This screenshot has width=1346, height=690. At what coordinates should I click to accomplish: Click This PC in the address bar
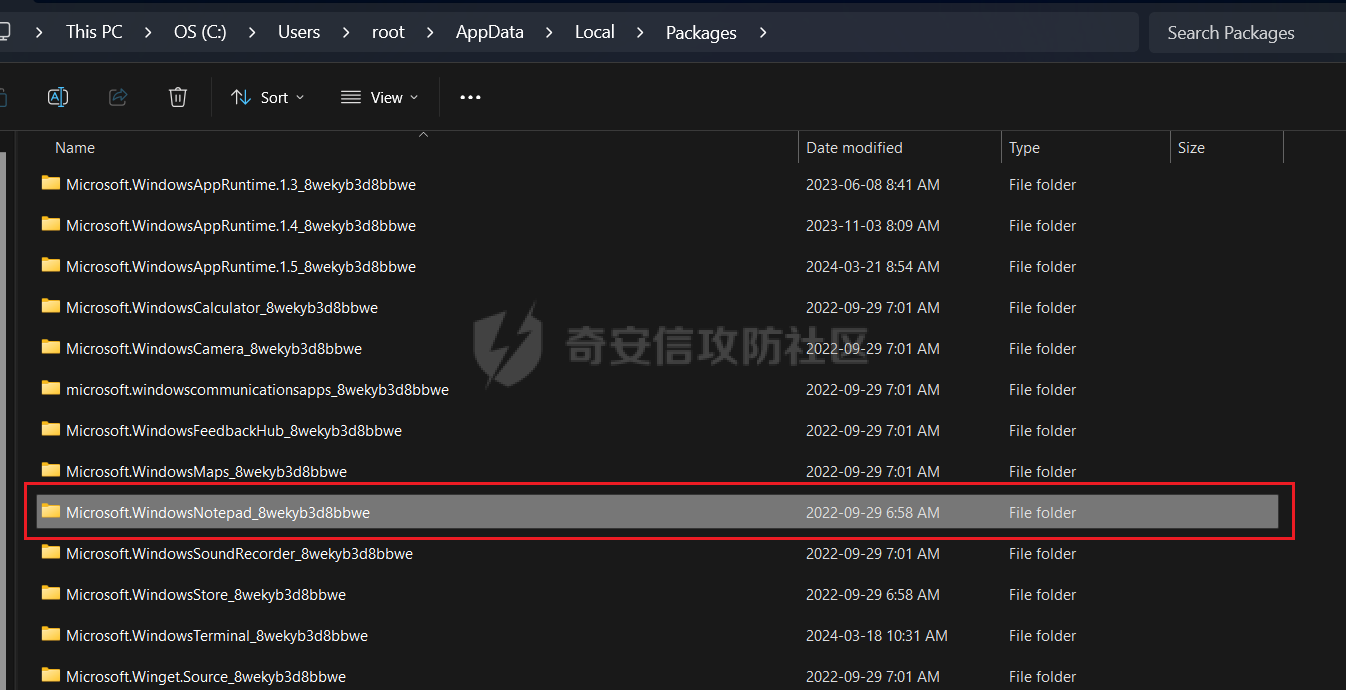pos(94,32)
